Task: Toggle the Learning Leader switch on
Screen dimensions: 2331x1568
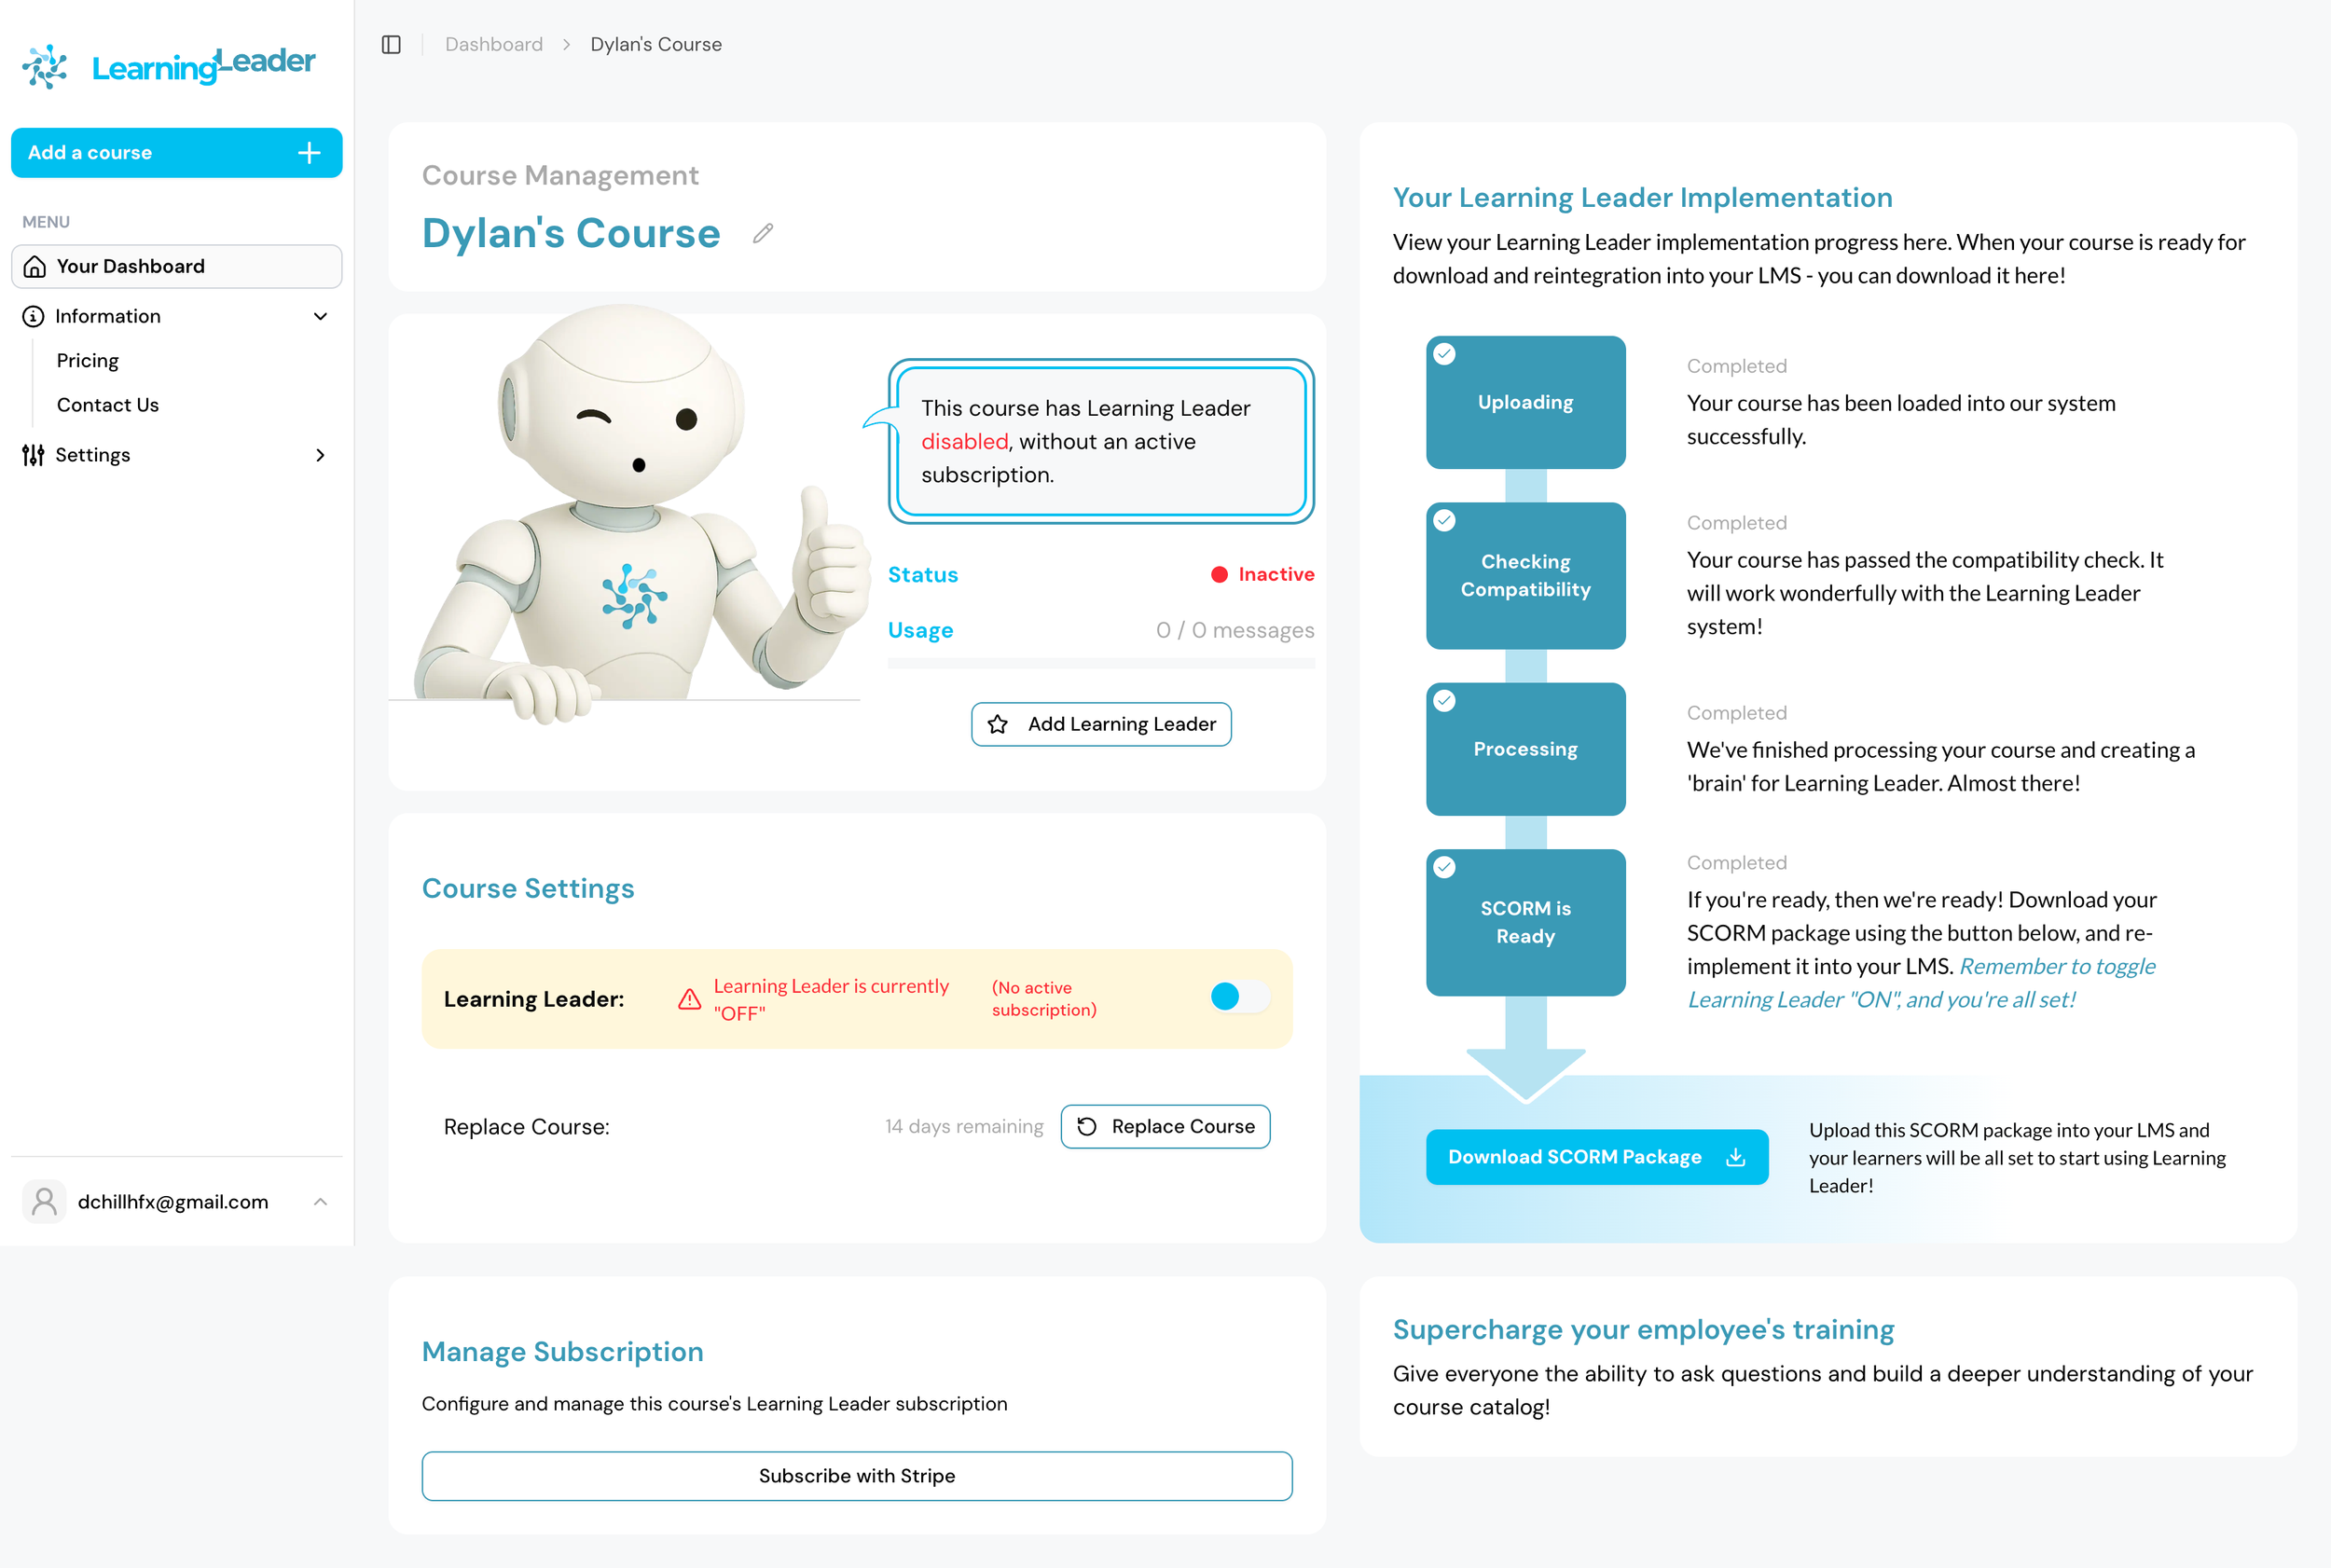Action: point(1238,996)
